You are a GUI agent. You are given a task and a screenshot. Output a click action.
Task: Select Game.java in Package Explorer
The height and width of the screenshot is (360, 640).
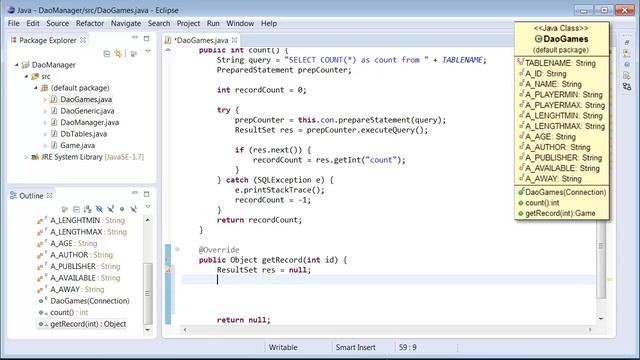77,145
